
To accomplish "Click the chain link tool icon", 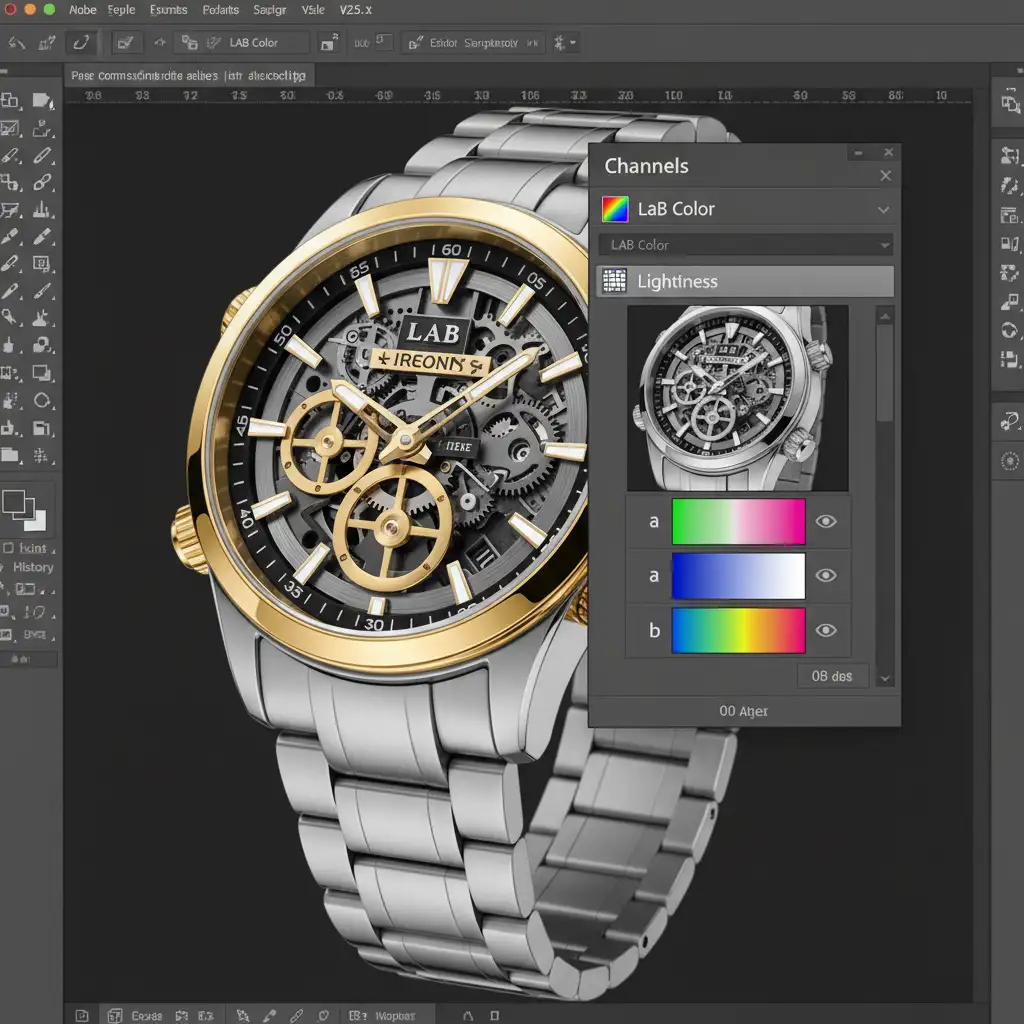I will [x=42, y=183].
